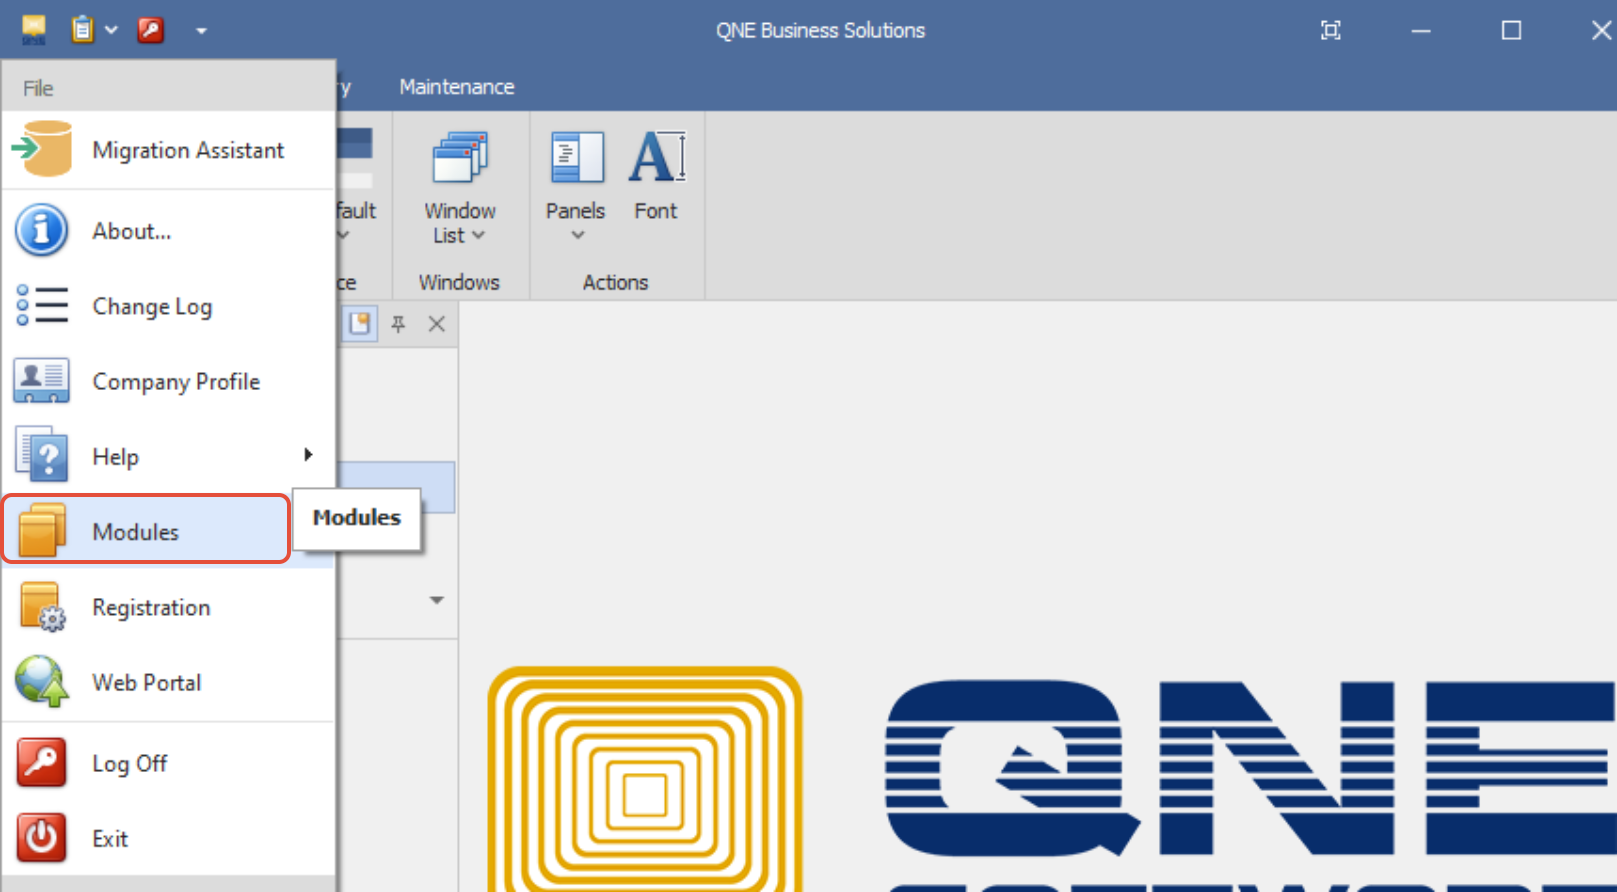This screenshot has height=892, width=1617.
Task: Choose Exit in the File menu
Action: [168, 838]
